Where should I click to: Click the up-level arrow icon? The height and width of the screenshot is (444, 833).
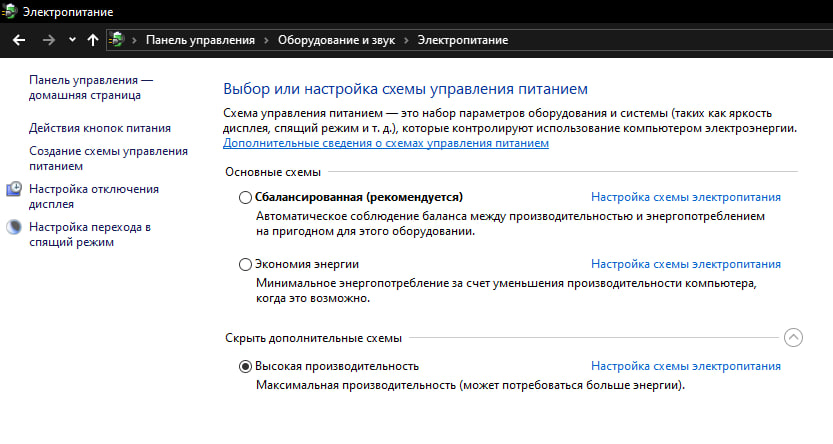pos(93,40)
